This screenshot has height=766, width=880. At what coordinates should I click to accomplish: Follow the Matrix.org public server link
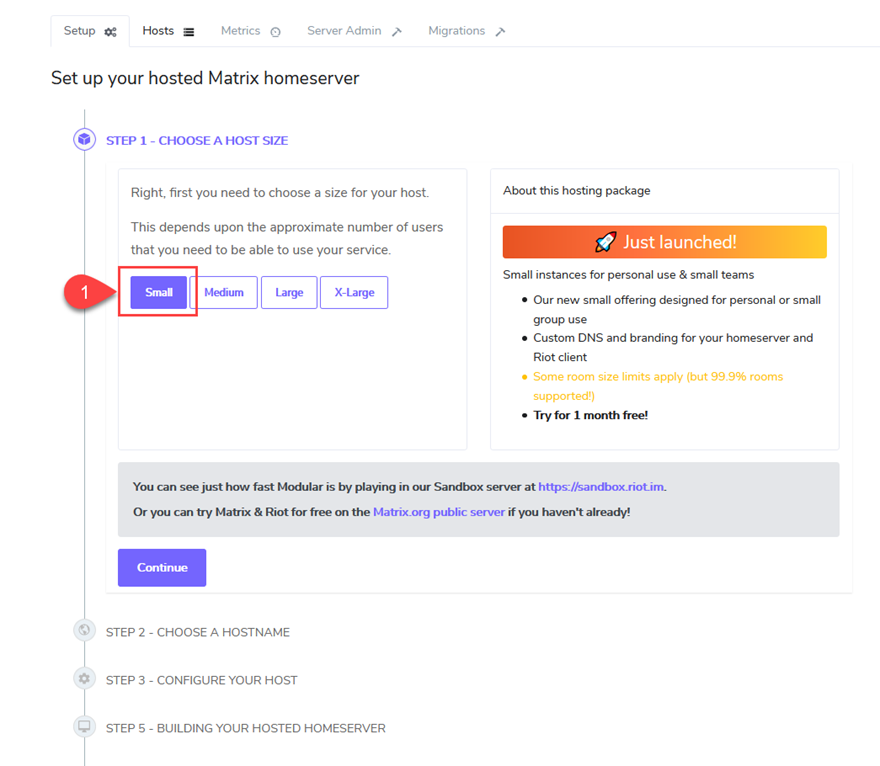click(438, 512)
